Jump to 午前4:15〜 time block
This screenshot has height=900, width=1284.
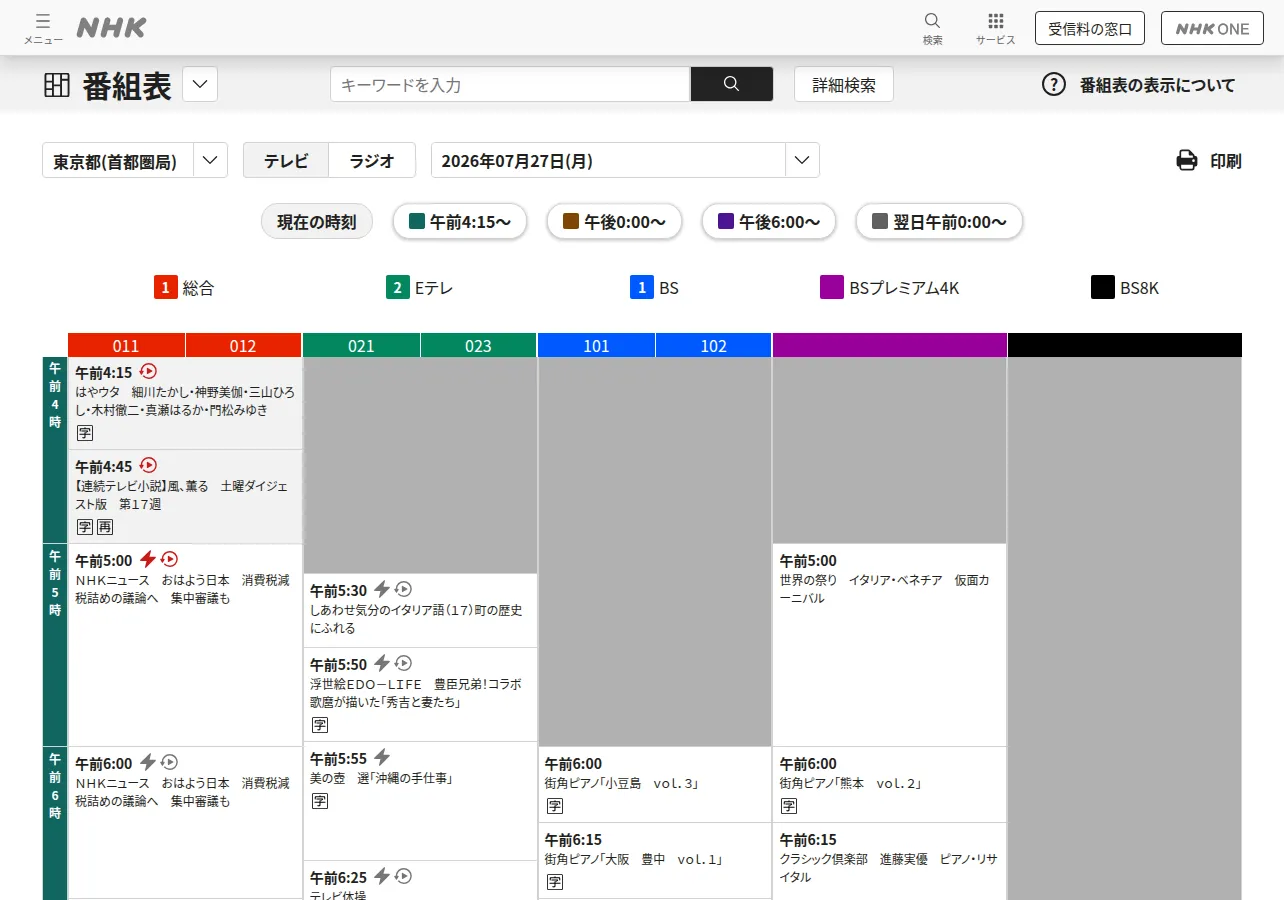(461, 222)
